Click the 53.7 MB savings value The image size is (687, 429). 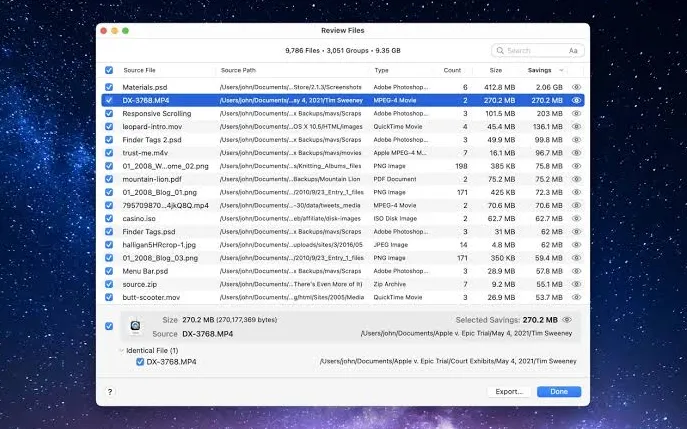coord(549,298)
